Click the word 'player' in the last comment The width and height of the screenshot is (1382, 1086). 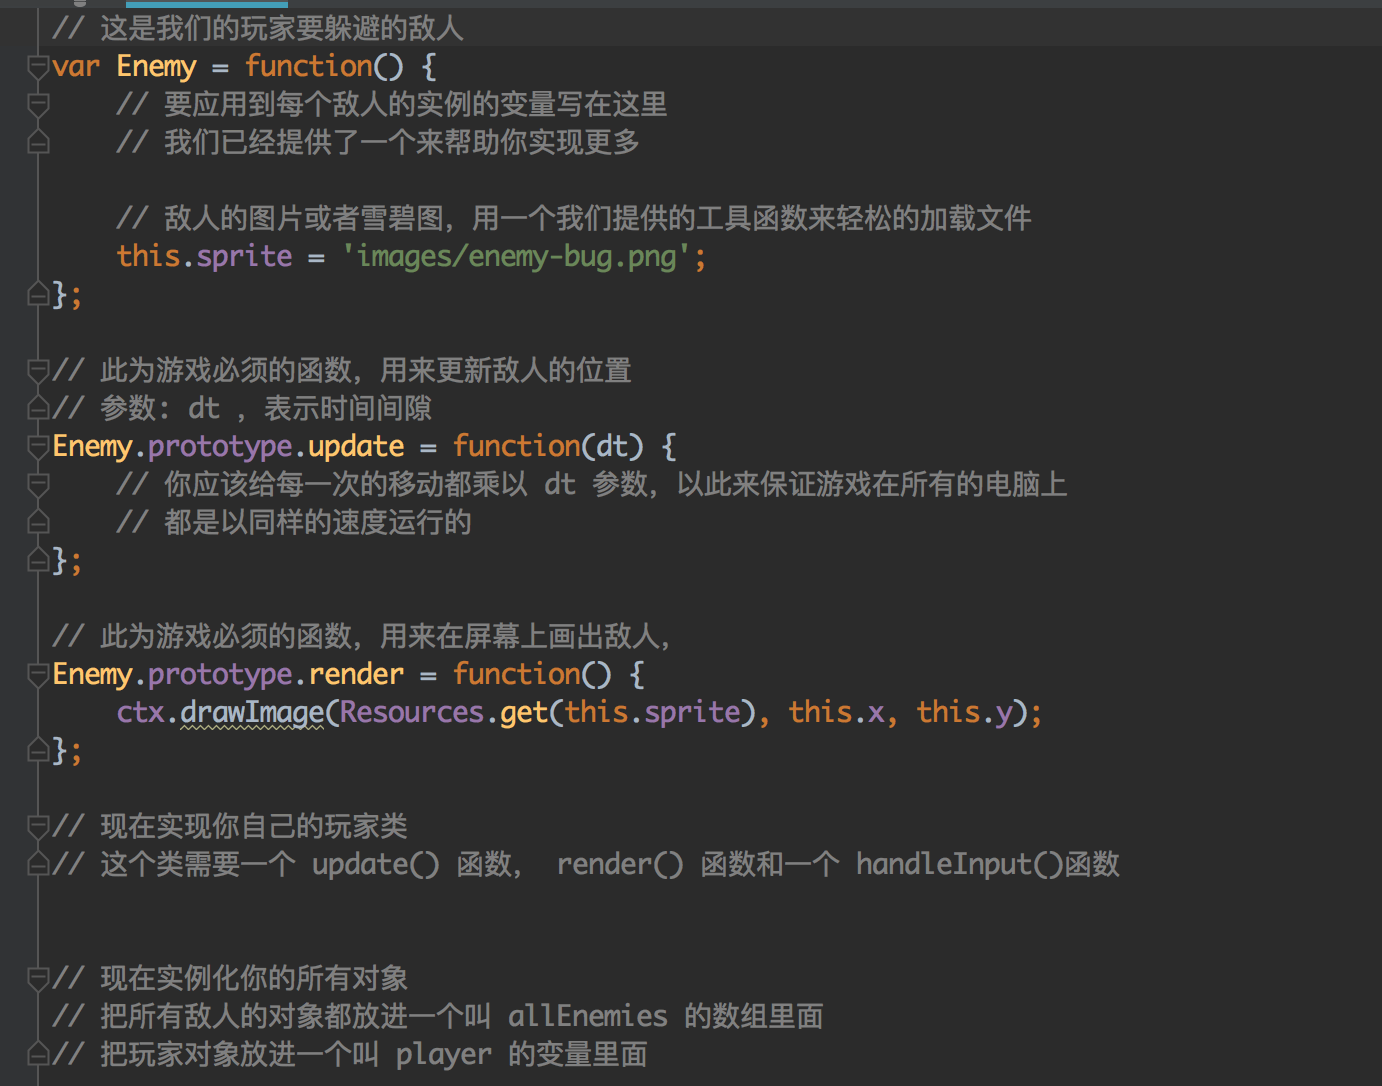click(444, 1055)
